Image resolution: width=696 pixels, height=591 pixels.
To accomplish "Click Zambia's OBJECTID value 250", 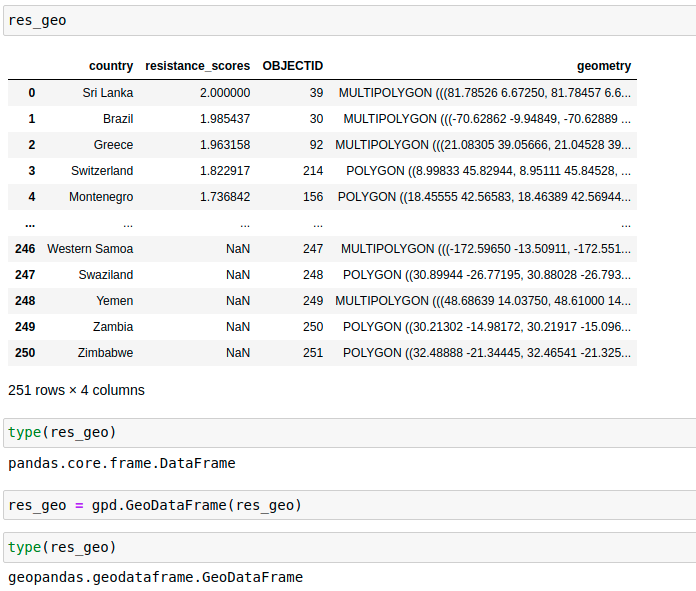I will click(x=312, y=327).
